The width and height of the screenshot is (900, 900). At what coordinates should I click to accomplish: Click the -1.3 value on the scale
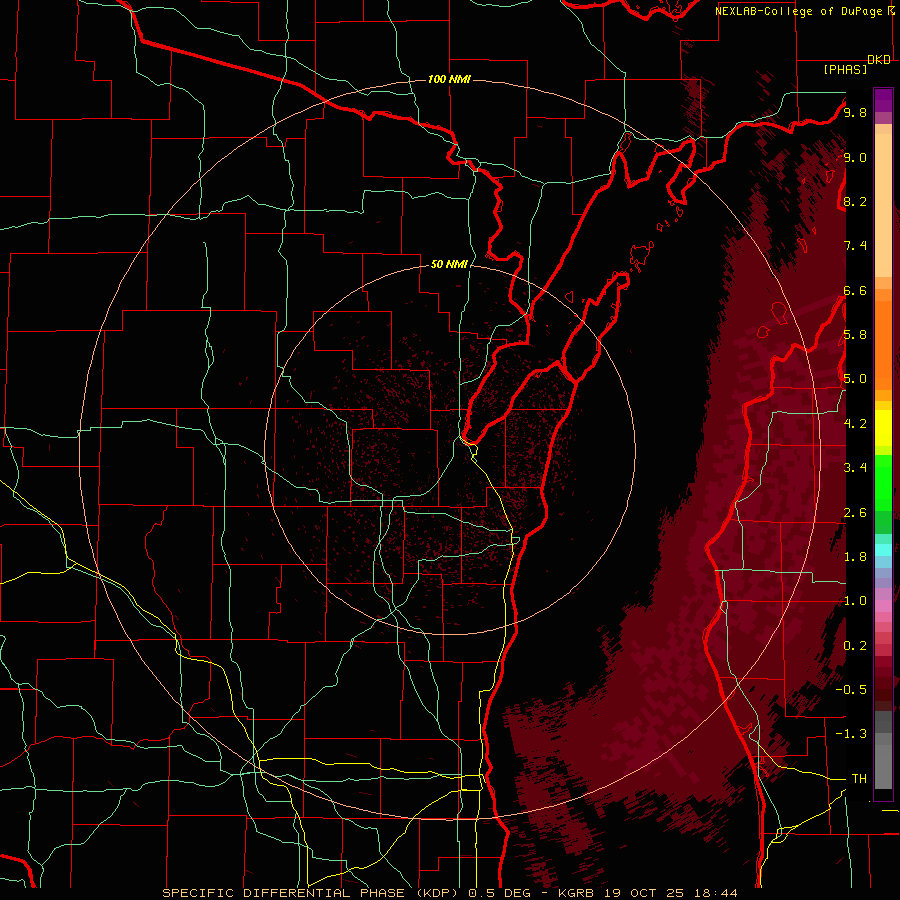click(x=851, y=734)
